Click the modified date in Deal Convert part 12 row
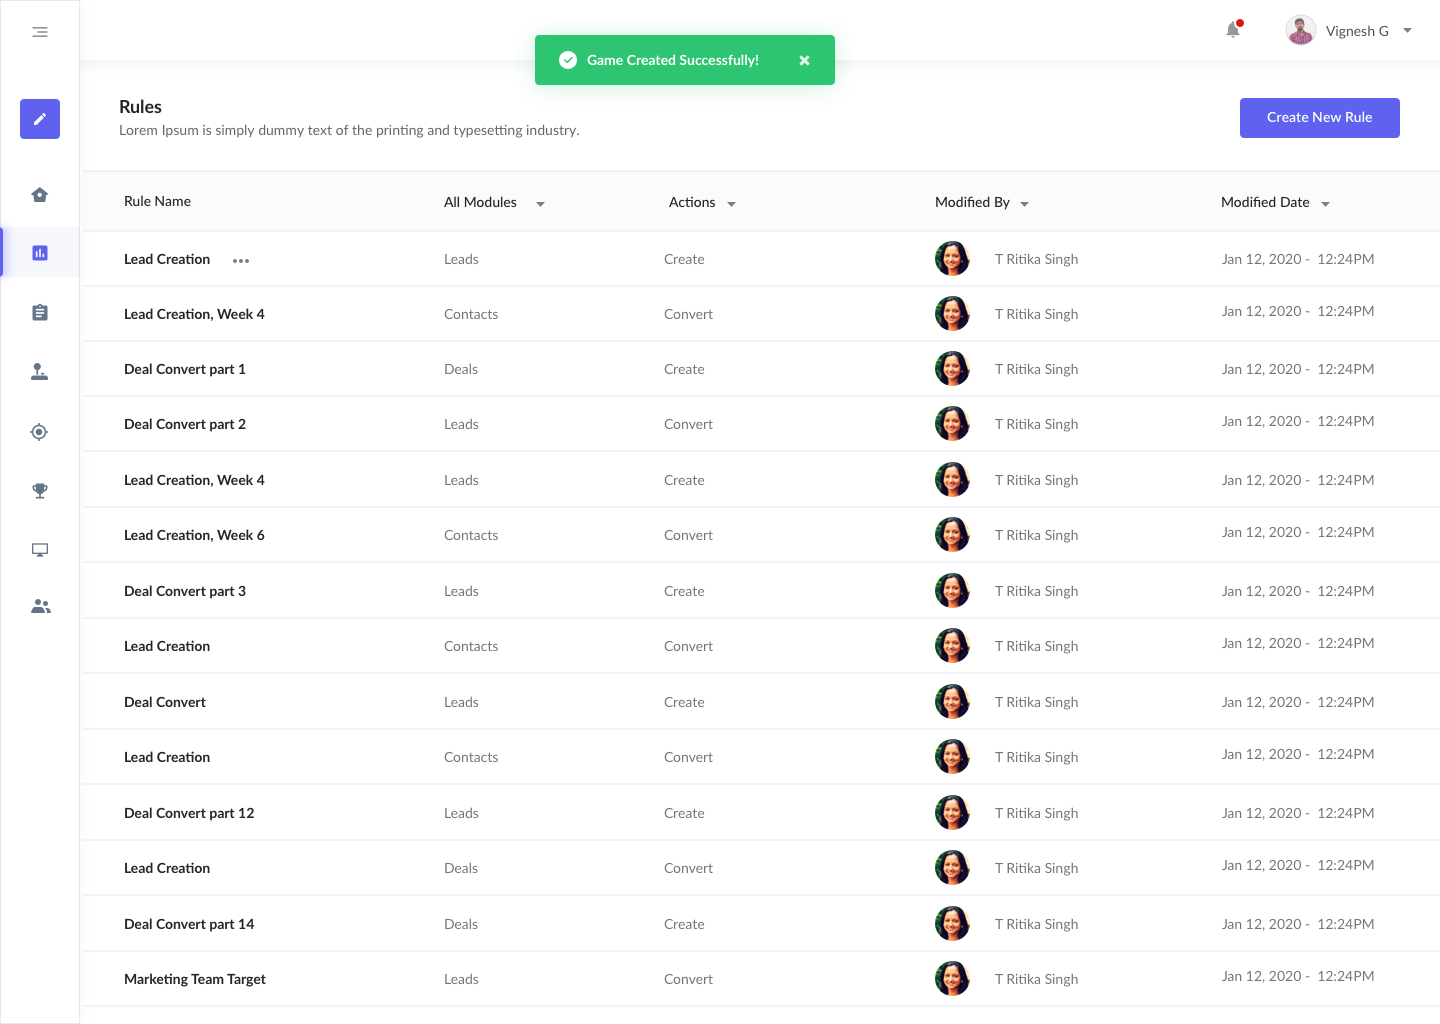The image size is (1440, 1024). tap(1298, 813)
